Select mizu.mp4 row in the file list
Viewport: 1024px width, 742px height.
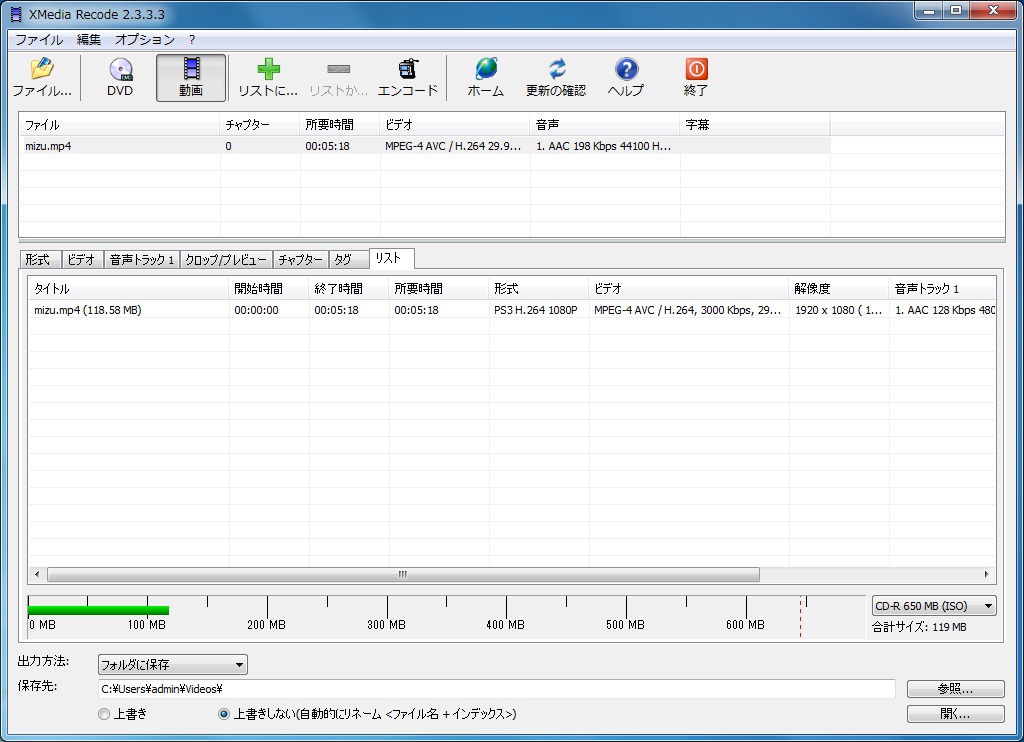point(424,146)
